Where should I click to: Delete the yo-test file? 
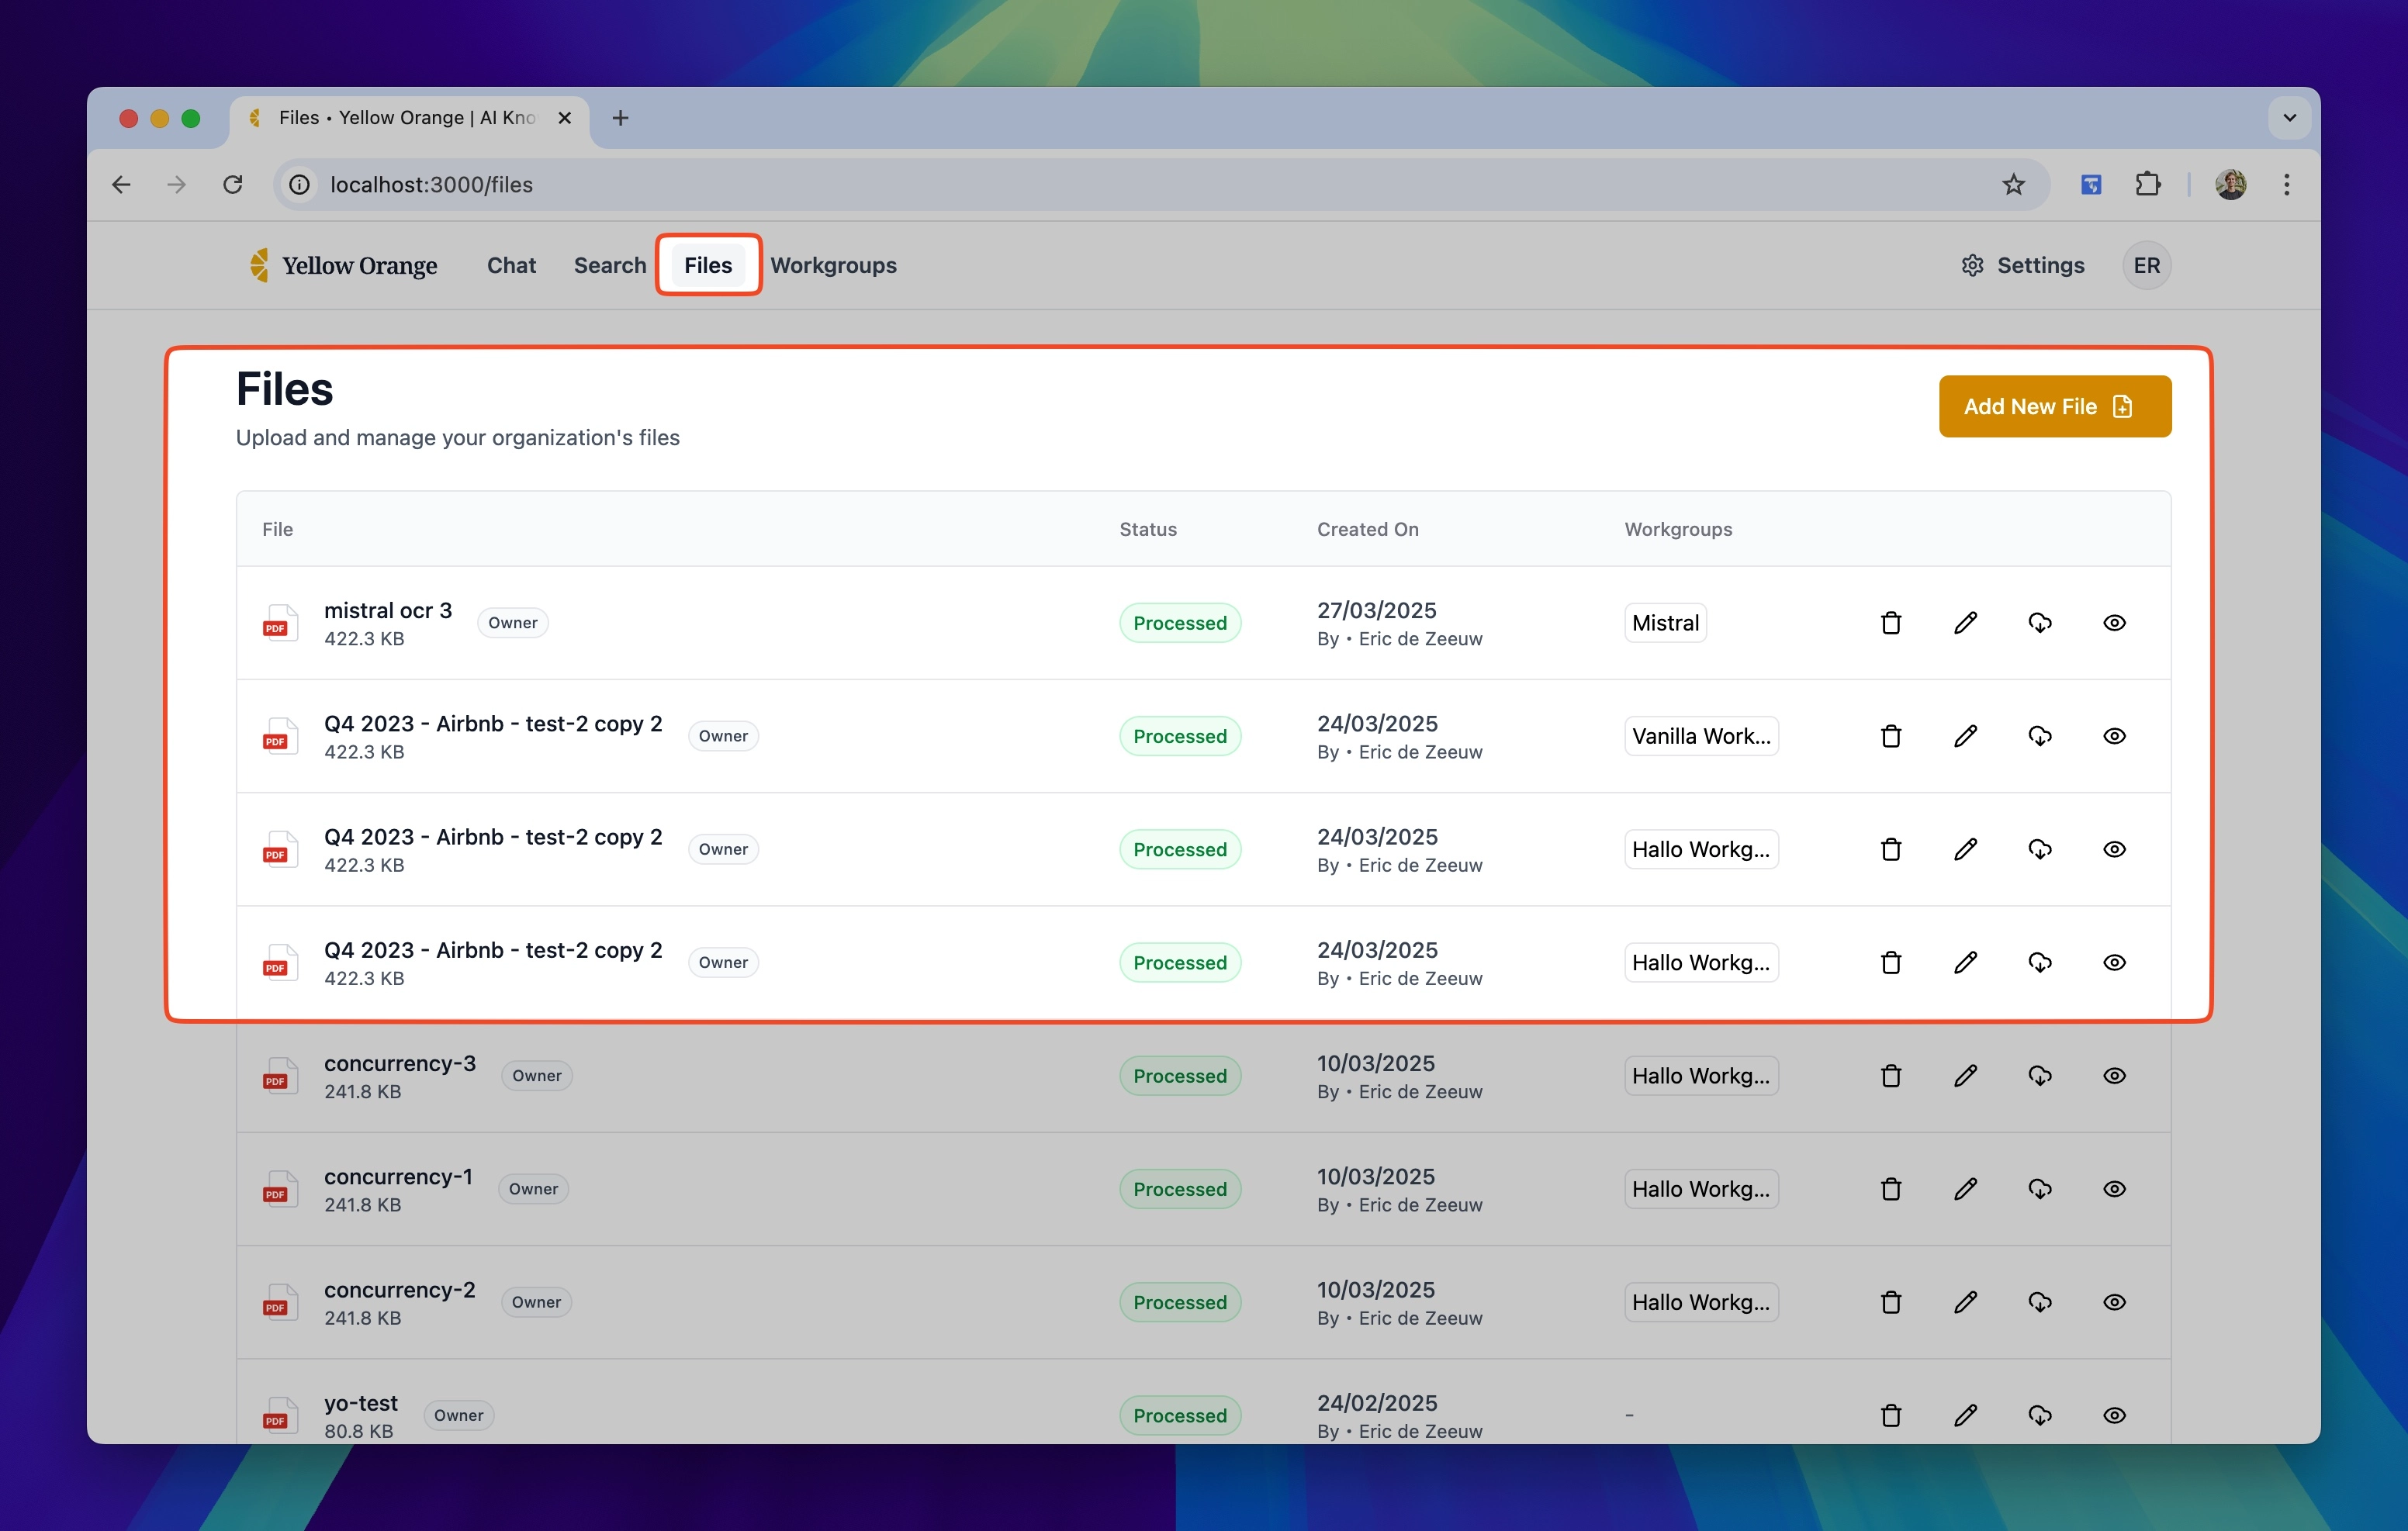point(1890,1415)
